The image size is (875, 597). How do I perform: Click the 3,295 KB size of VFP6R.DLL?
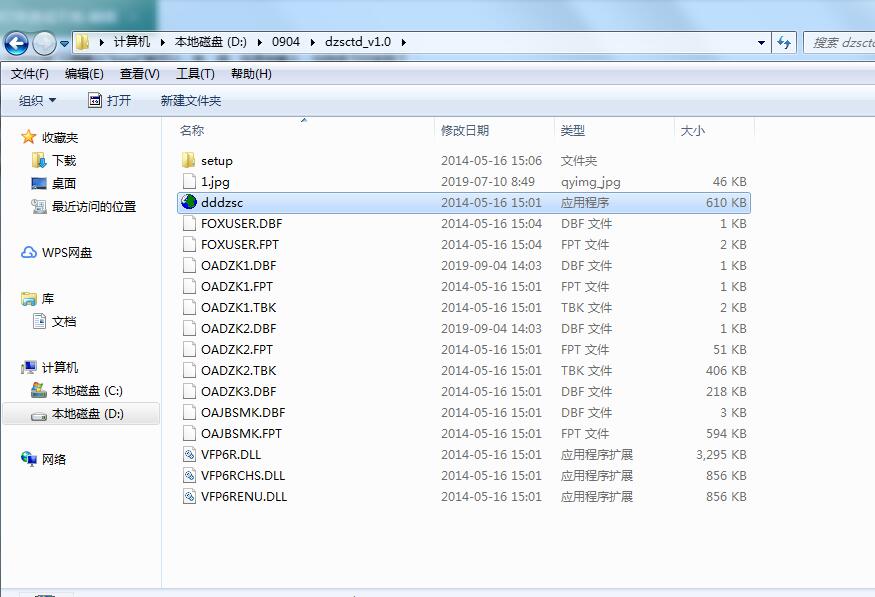pos(721,455)
